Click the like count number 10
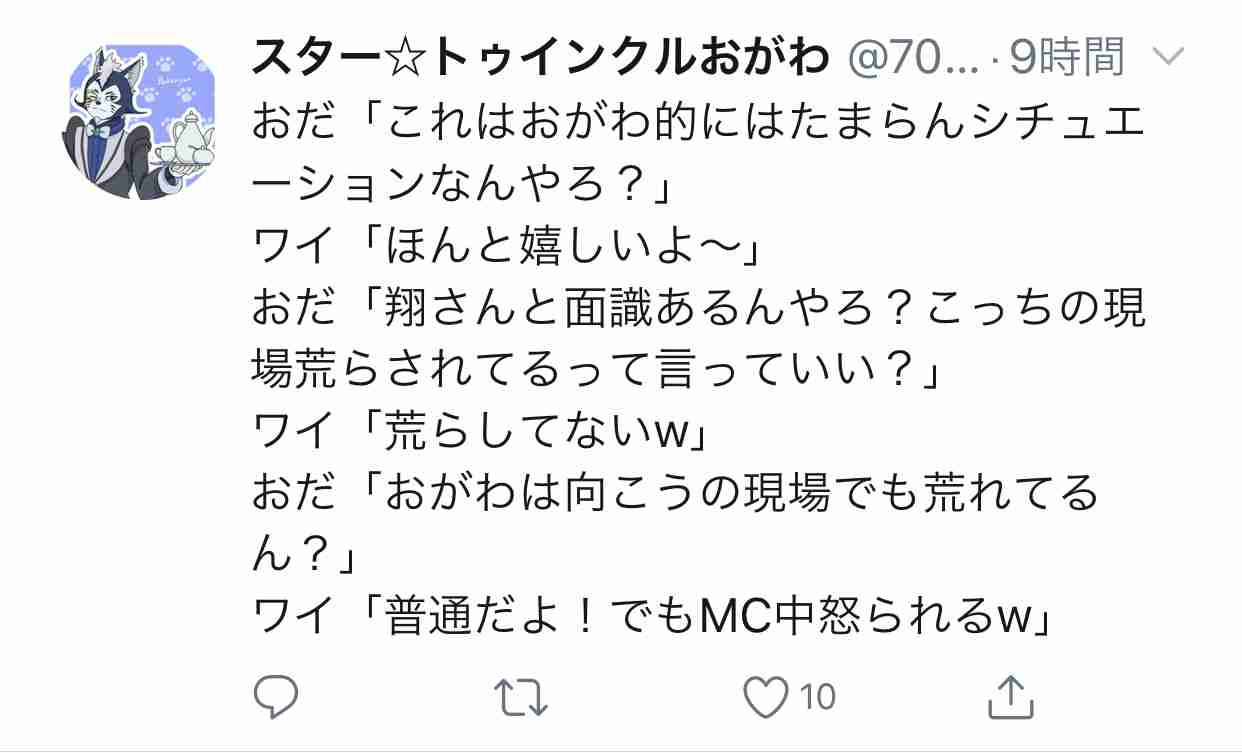1242x753 pixels. (x=818, y=697)
